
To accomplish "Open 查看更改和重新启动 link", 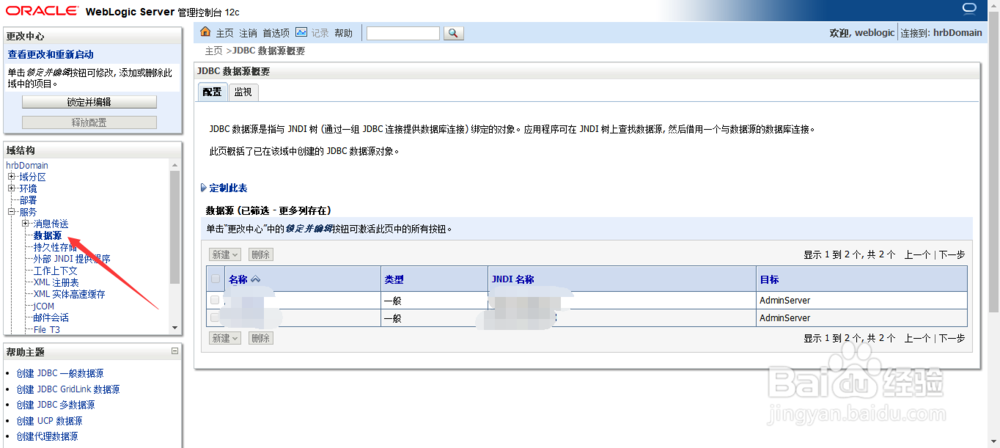I will tap(50, 55).
